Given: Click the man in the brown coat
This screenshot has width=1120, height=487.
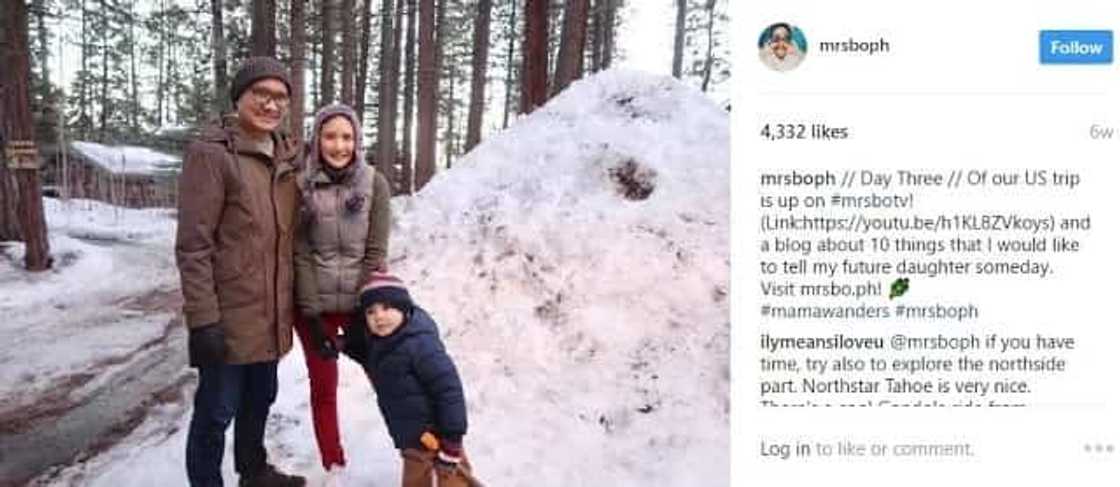Looking at the screenshot, I should tap(239, 271).
